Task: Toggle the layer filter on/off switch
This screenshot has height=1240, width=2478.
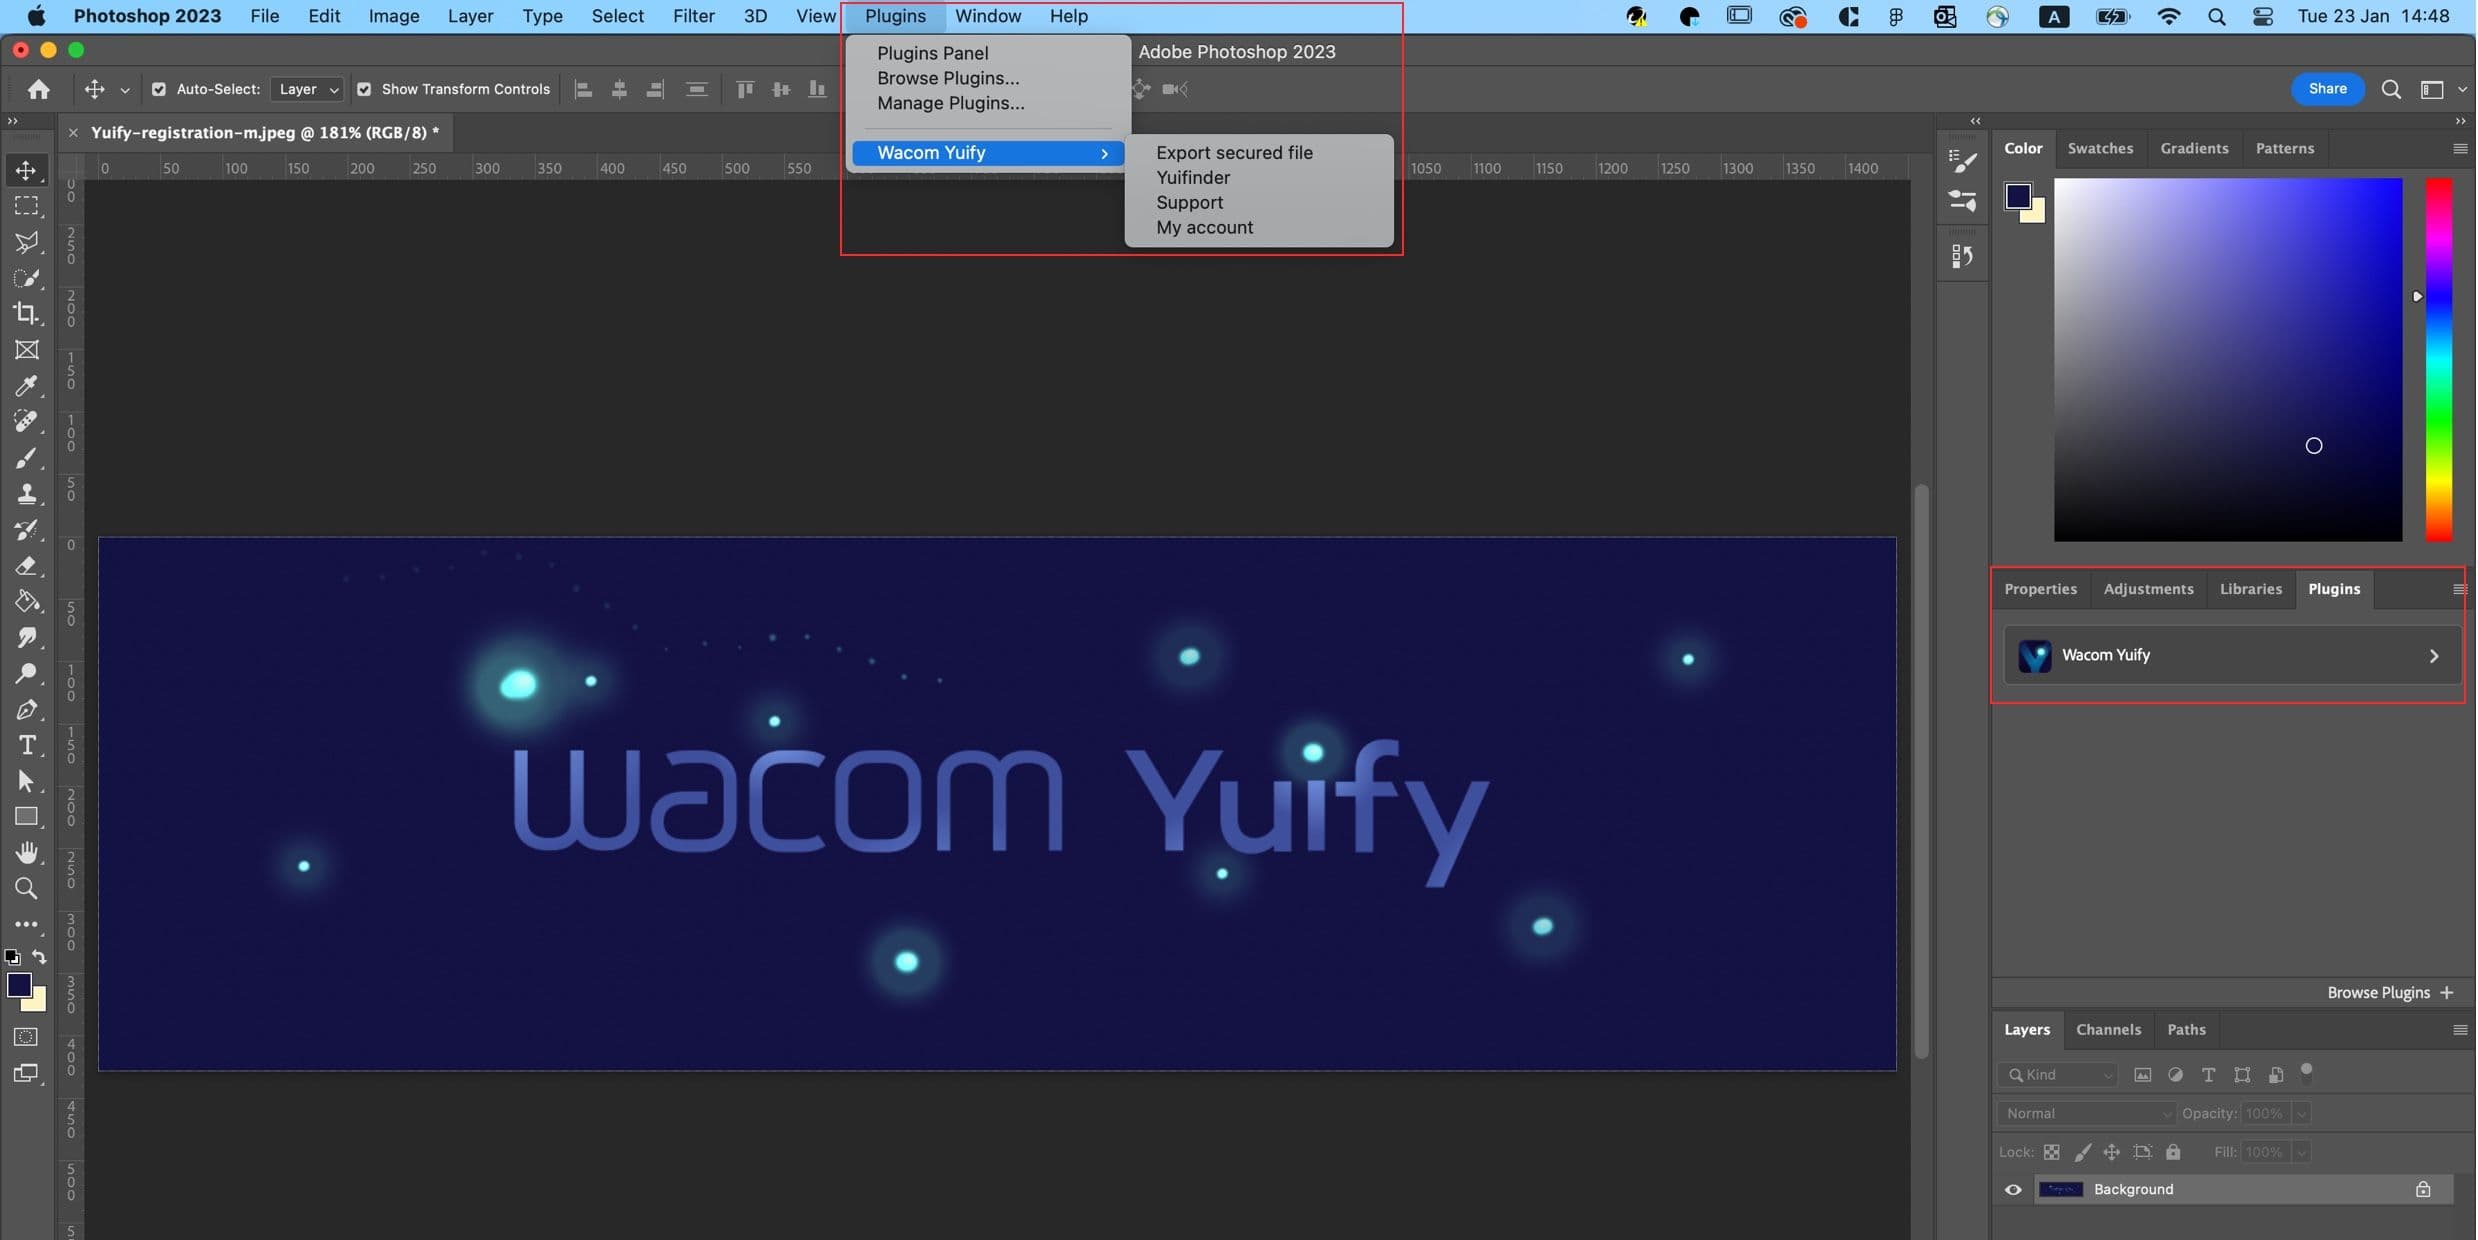Action: (x=2307, y=1072)
